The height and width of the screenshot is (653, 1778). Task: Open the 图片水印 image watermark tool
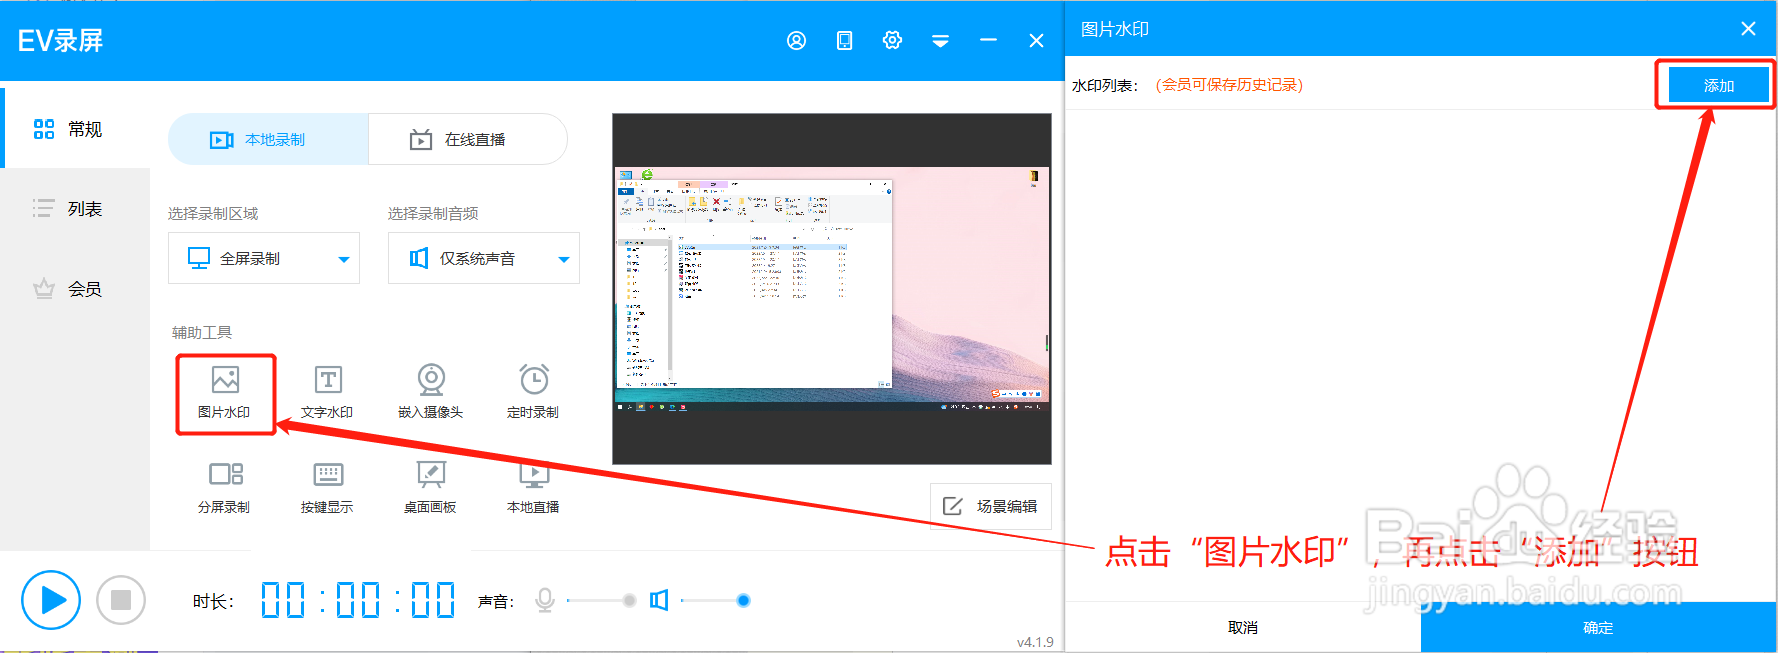coord(225,393)
